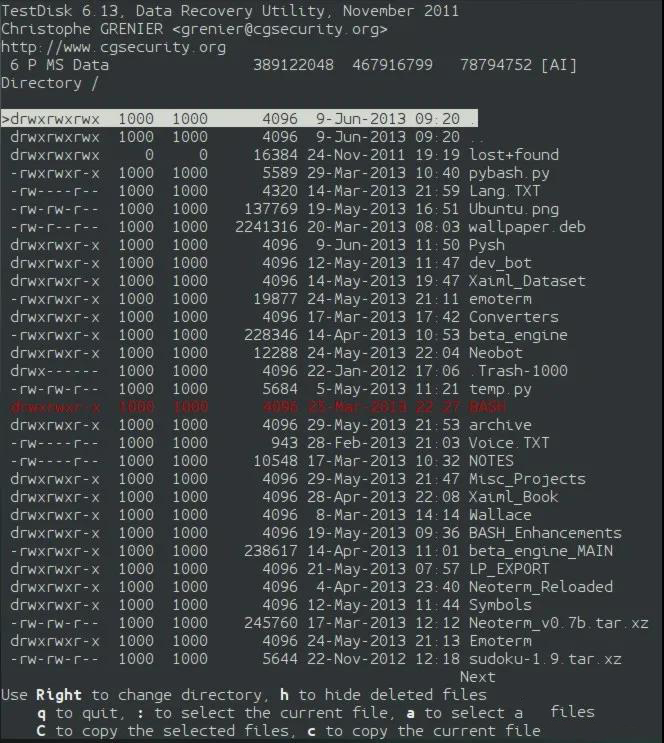This screenshot has height=743, width=664.
Task: Click the grenier@cgsecurity.org email address
Action: click(x=280, y=29)
